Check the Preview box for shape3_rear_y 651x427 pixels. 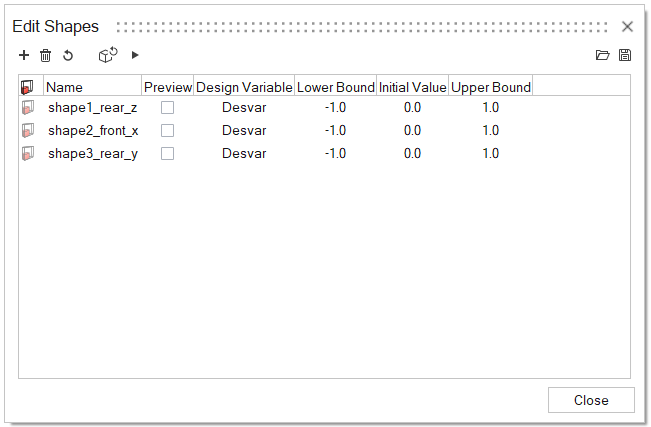coord(168,153)
